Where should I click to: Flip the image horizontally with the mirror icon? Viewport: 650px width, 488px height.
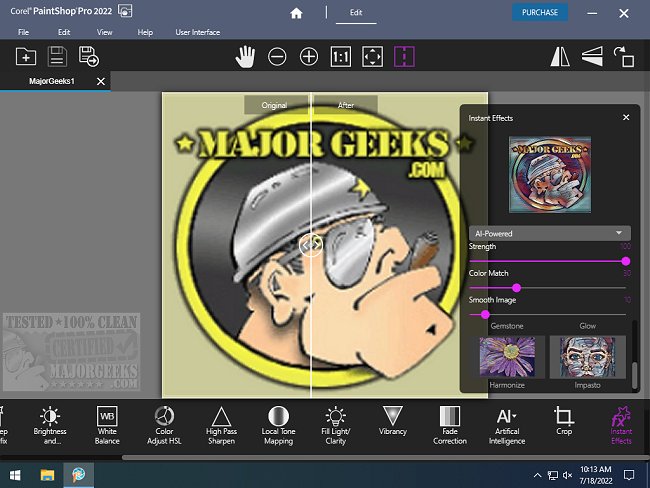pos(560,56)
